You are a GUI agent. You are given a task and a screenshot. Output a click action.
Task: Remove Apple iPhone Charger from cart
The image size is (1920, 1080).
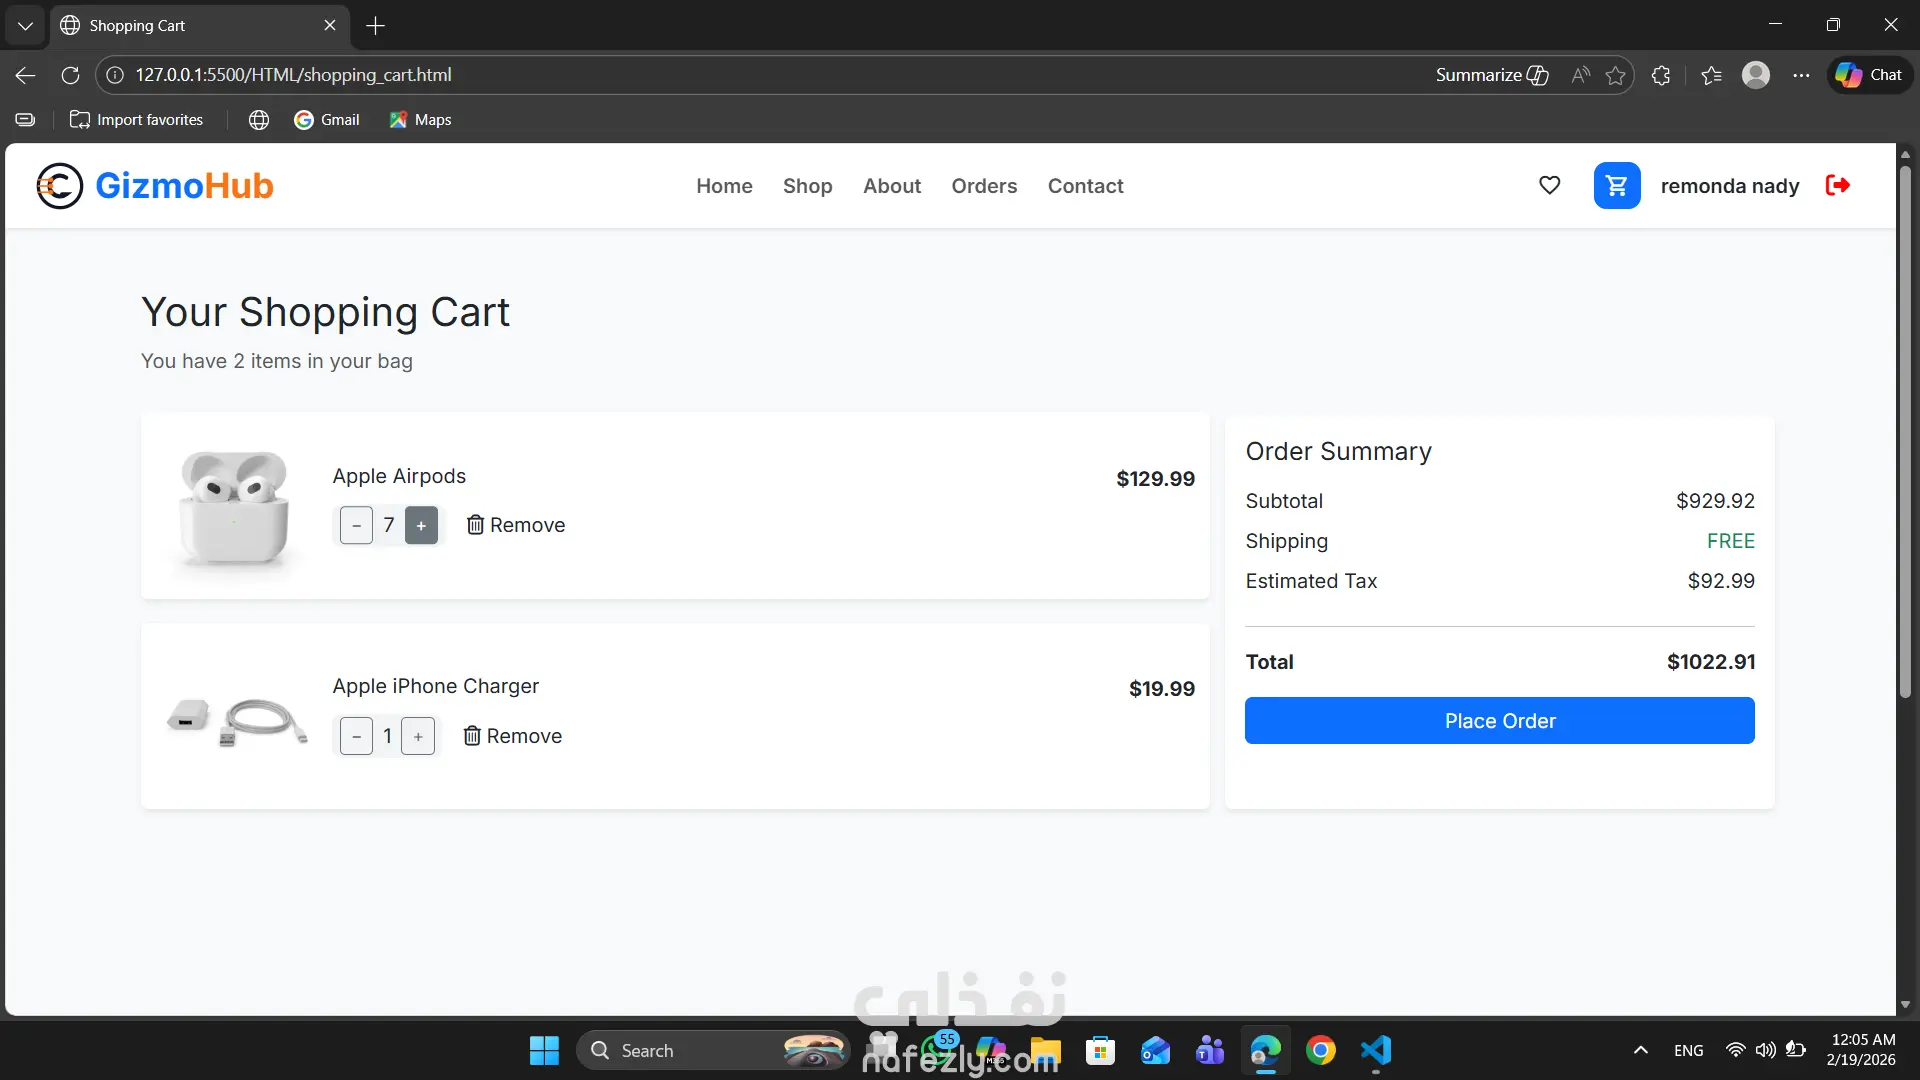point(513,736)
